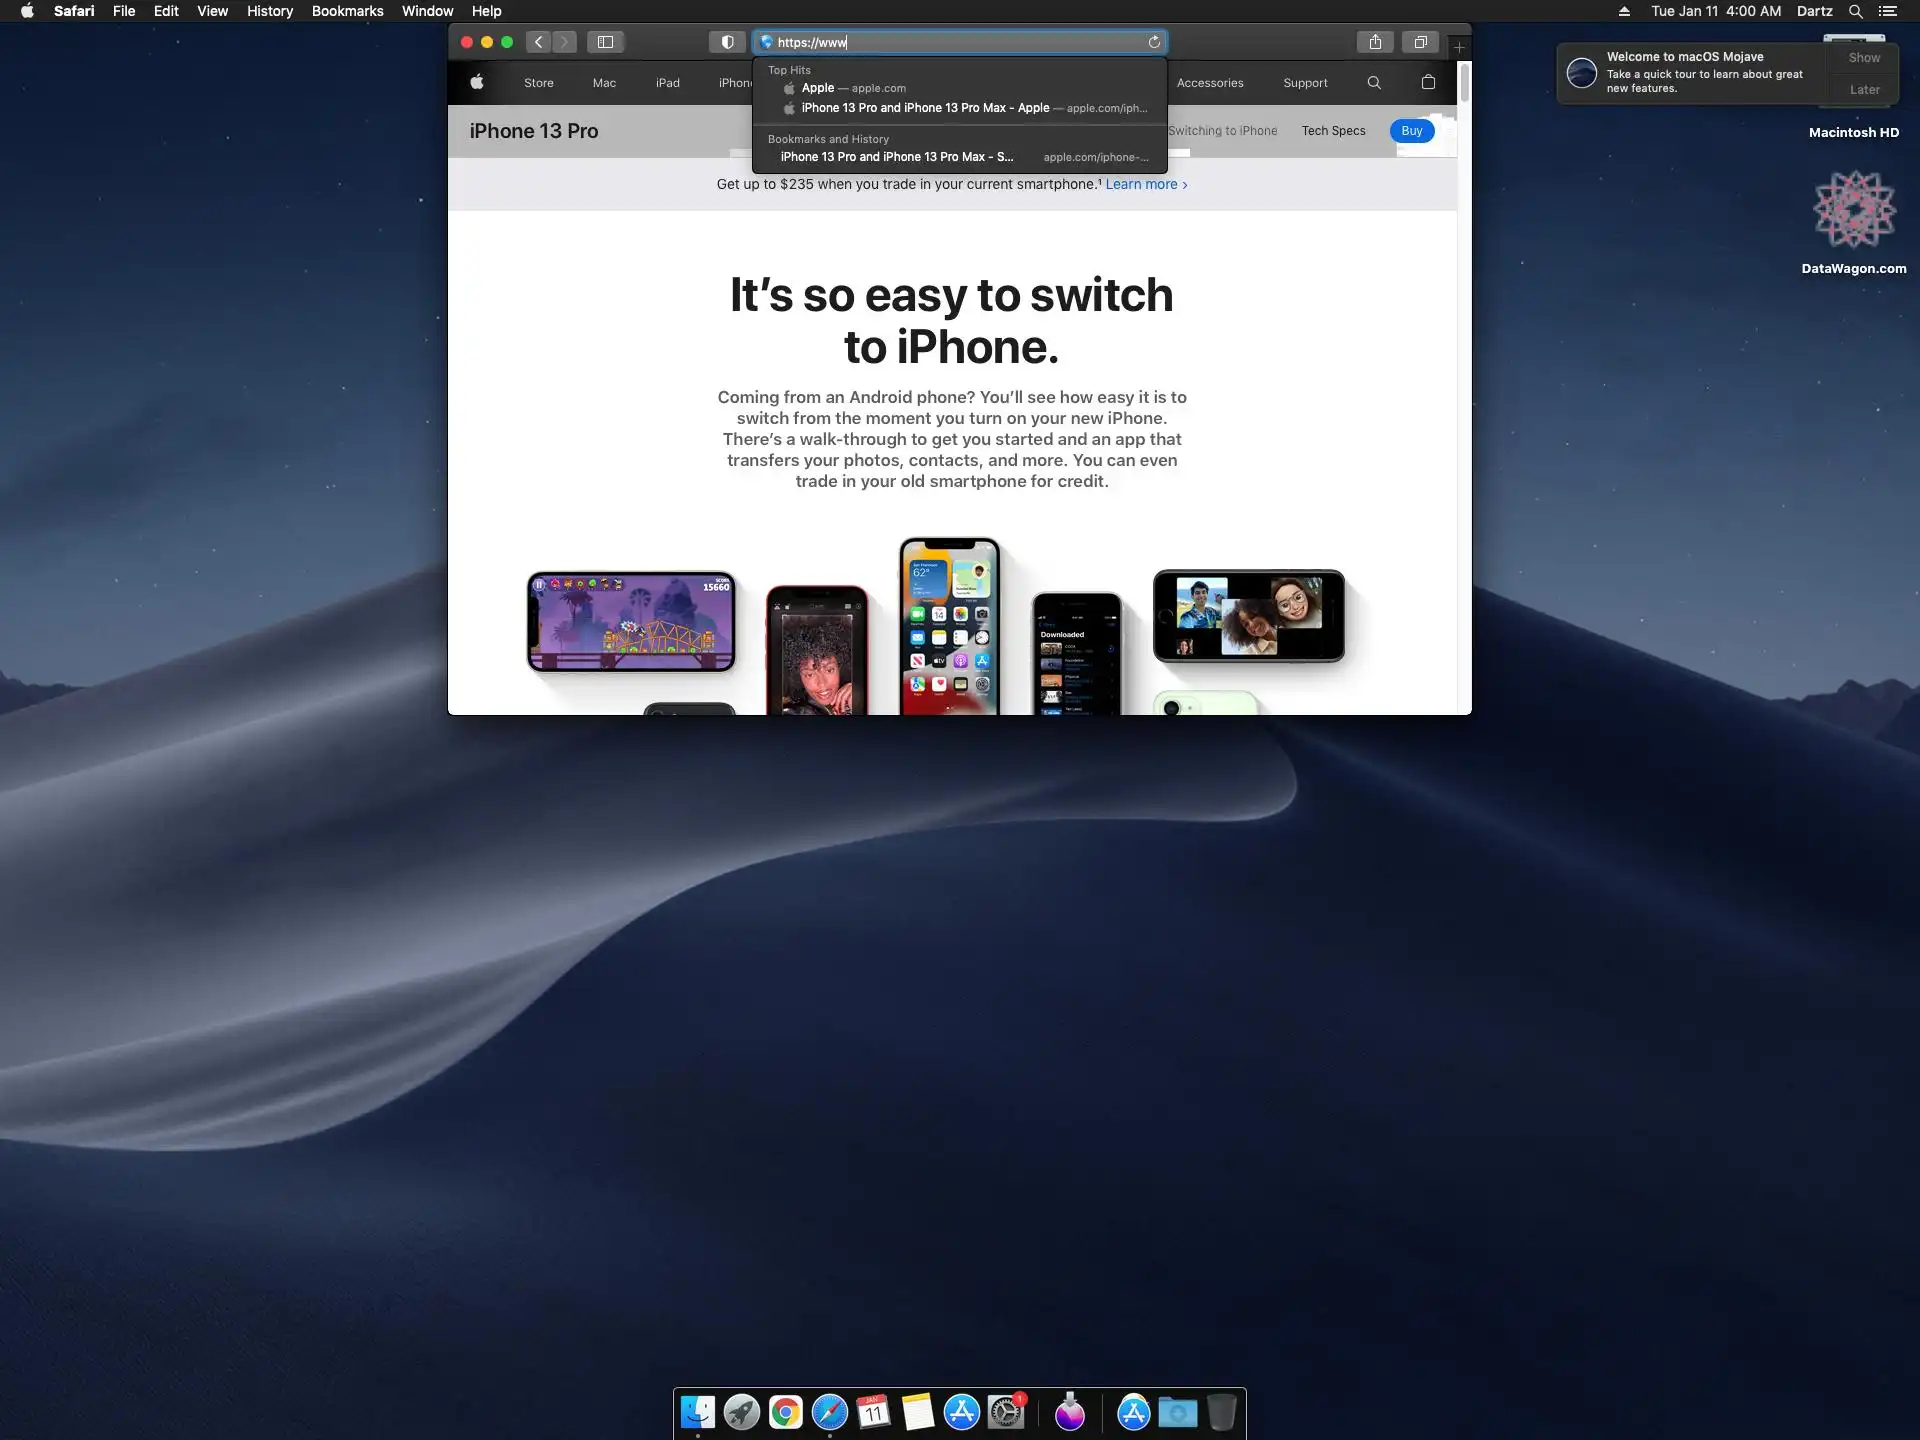This screenshot has height=1440, width=1920.
Task: Click the page vertical scrollbar
Action: [1464, 82]
